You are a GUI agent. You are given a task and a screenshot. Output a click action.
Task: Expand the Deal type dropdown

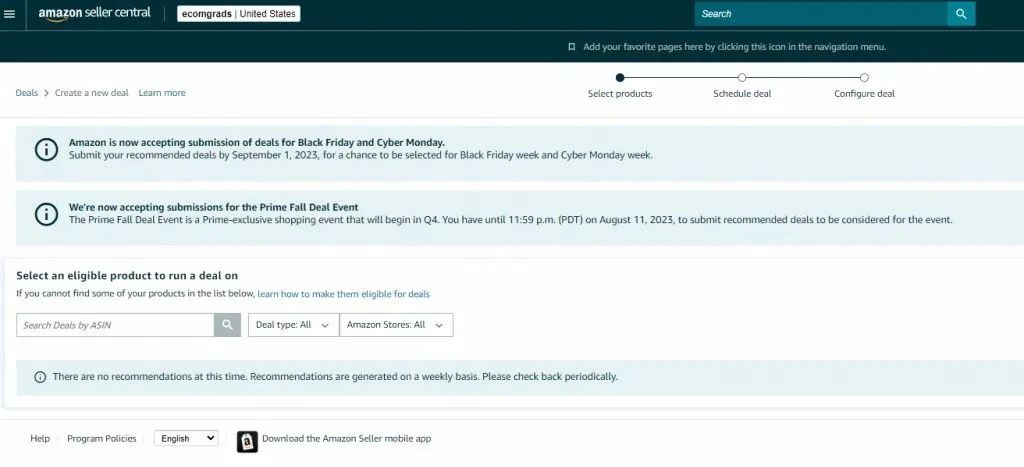click(x=293, y=325)
